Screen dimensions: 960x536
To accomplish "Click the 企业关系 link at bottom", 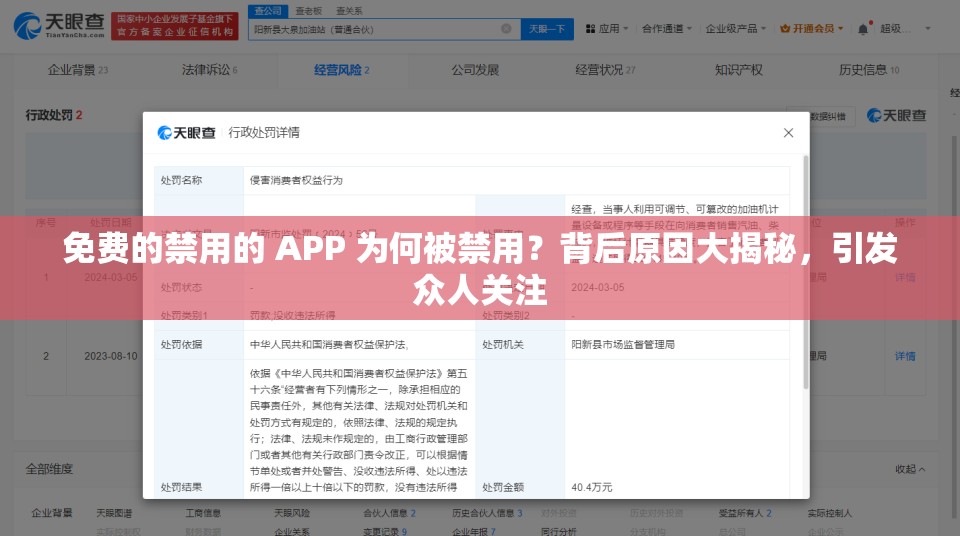I will 292,531.
